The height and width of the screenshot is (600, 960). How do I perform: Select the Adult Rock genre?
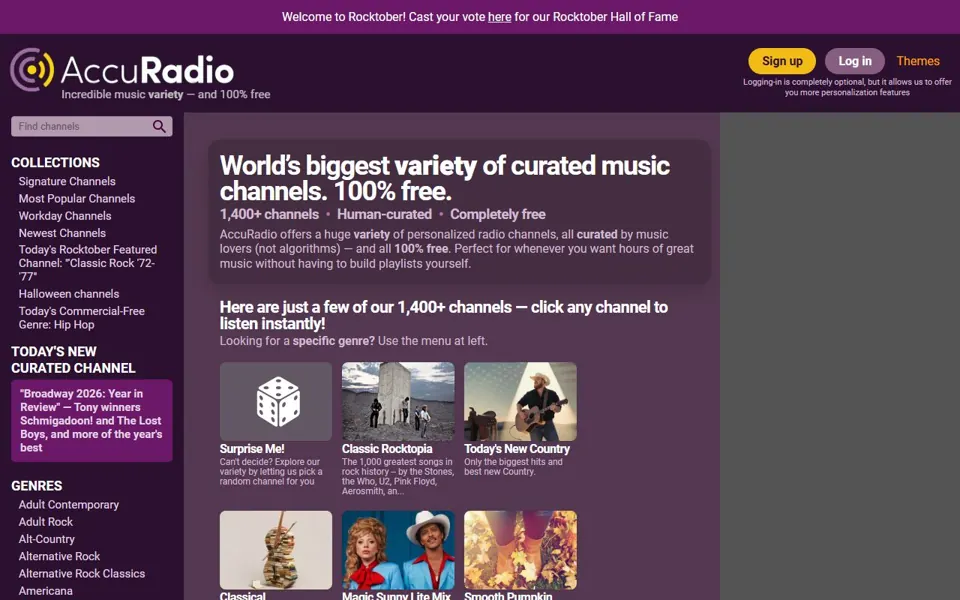coord(45,522)
